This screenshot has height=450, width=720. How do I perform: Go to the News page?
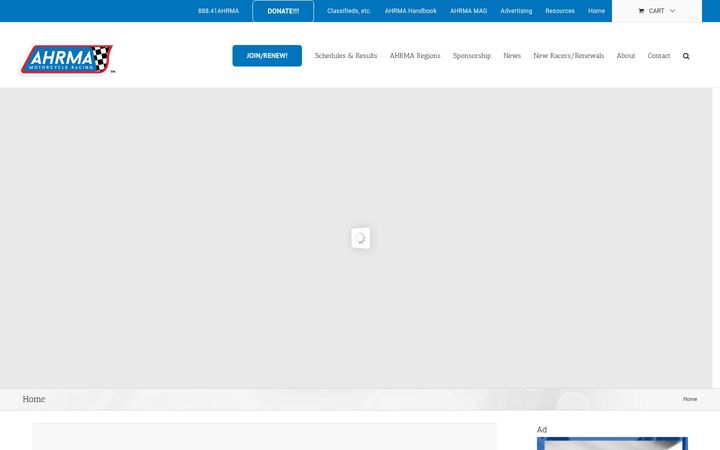(512, 56)
